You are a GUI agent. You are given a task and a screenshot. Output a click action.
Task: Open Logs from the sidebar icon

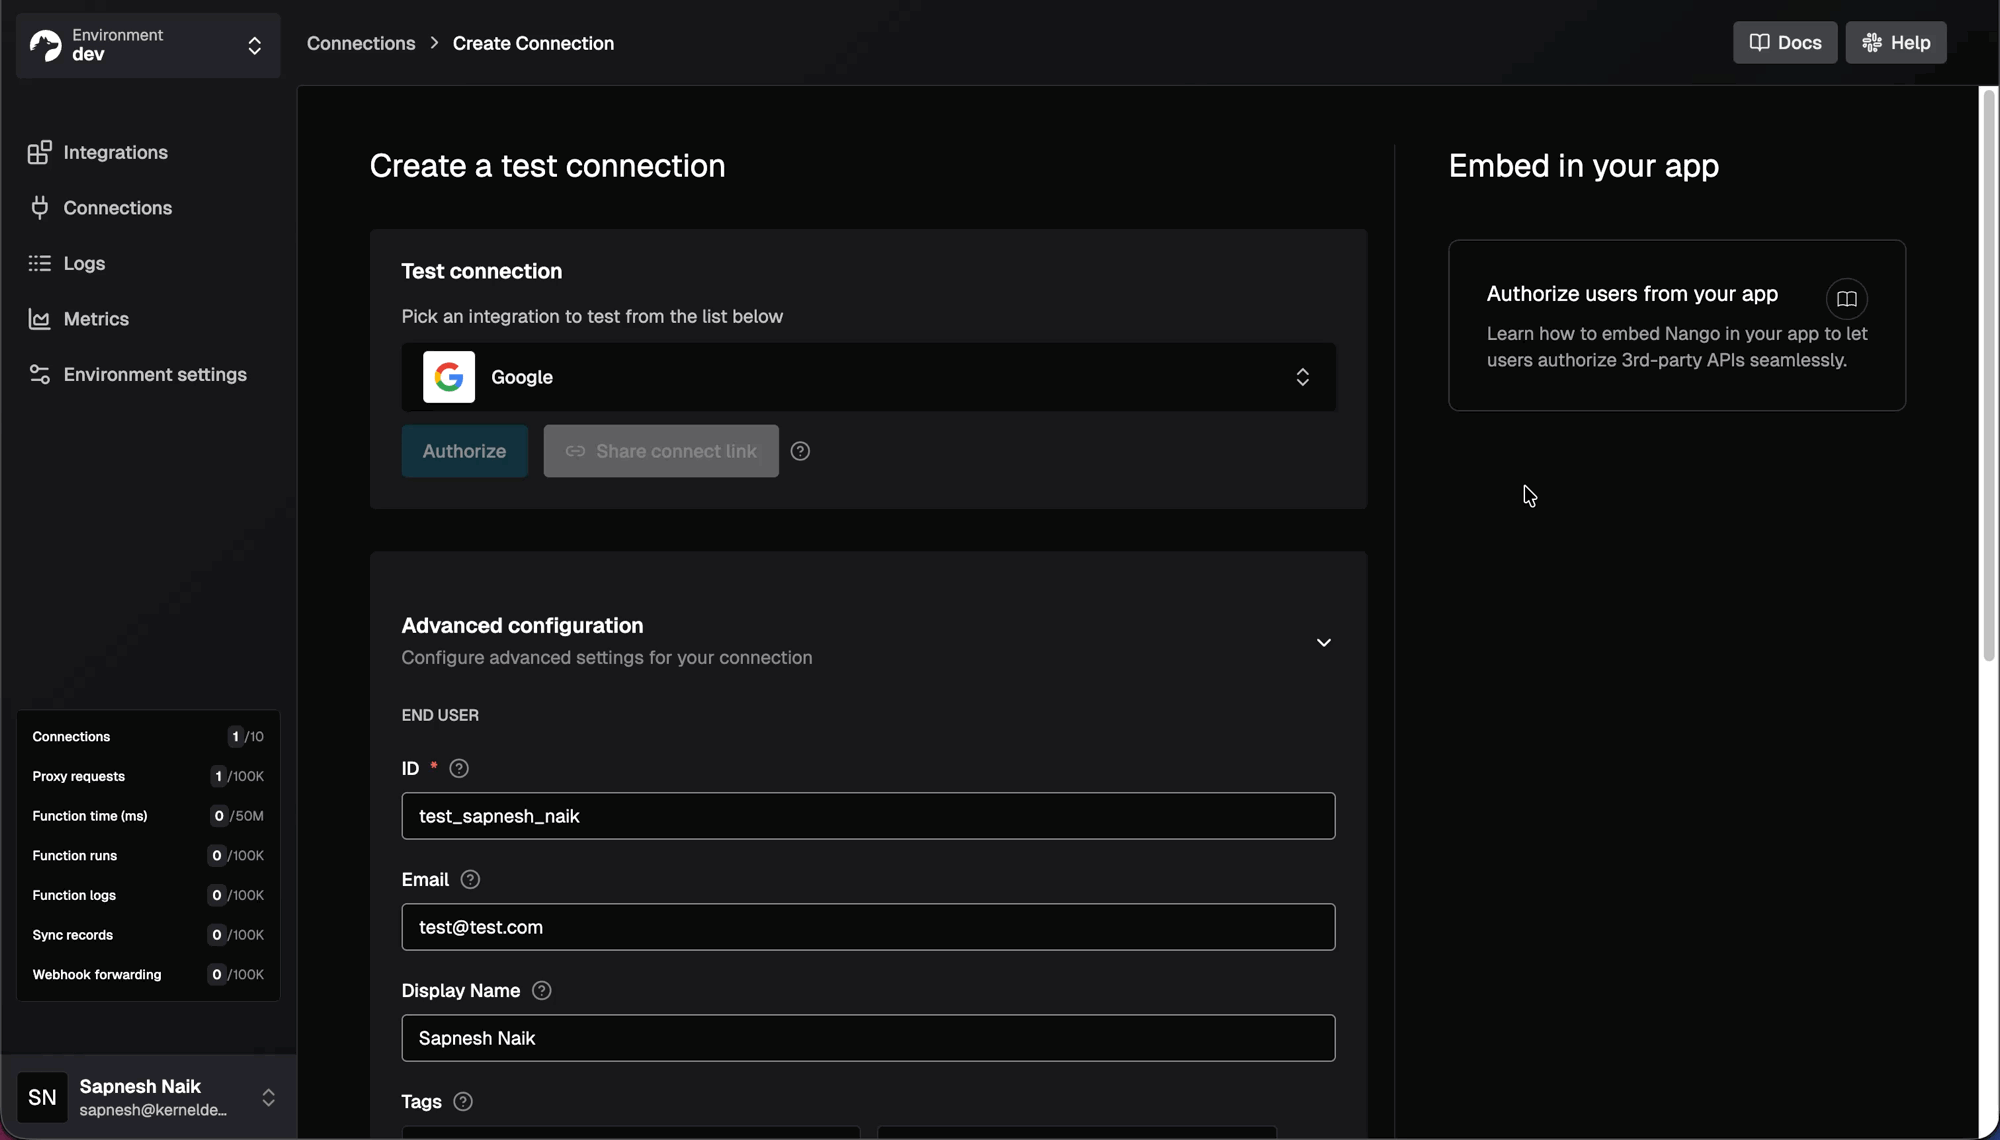coord(39,263)
